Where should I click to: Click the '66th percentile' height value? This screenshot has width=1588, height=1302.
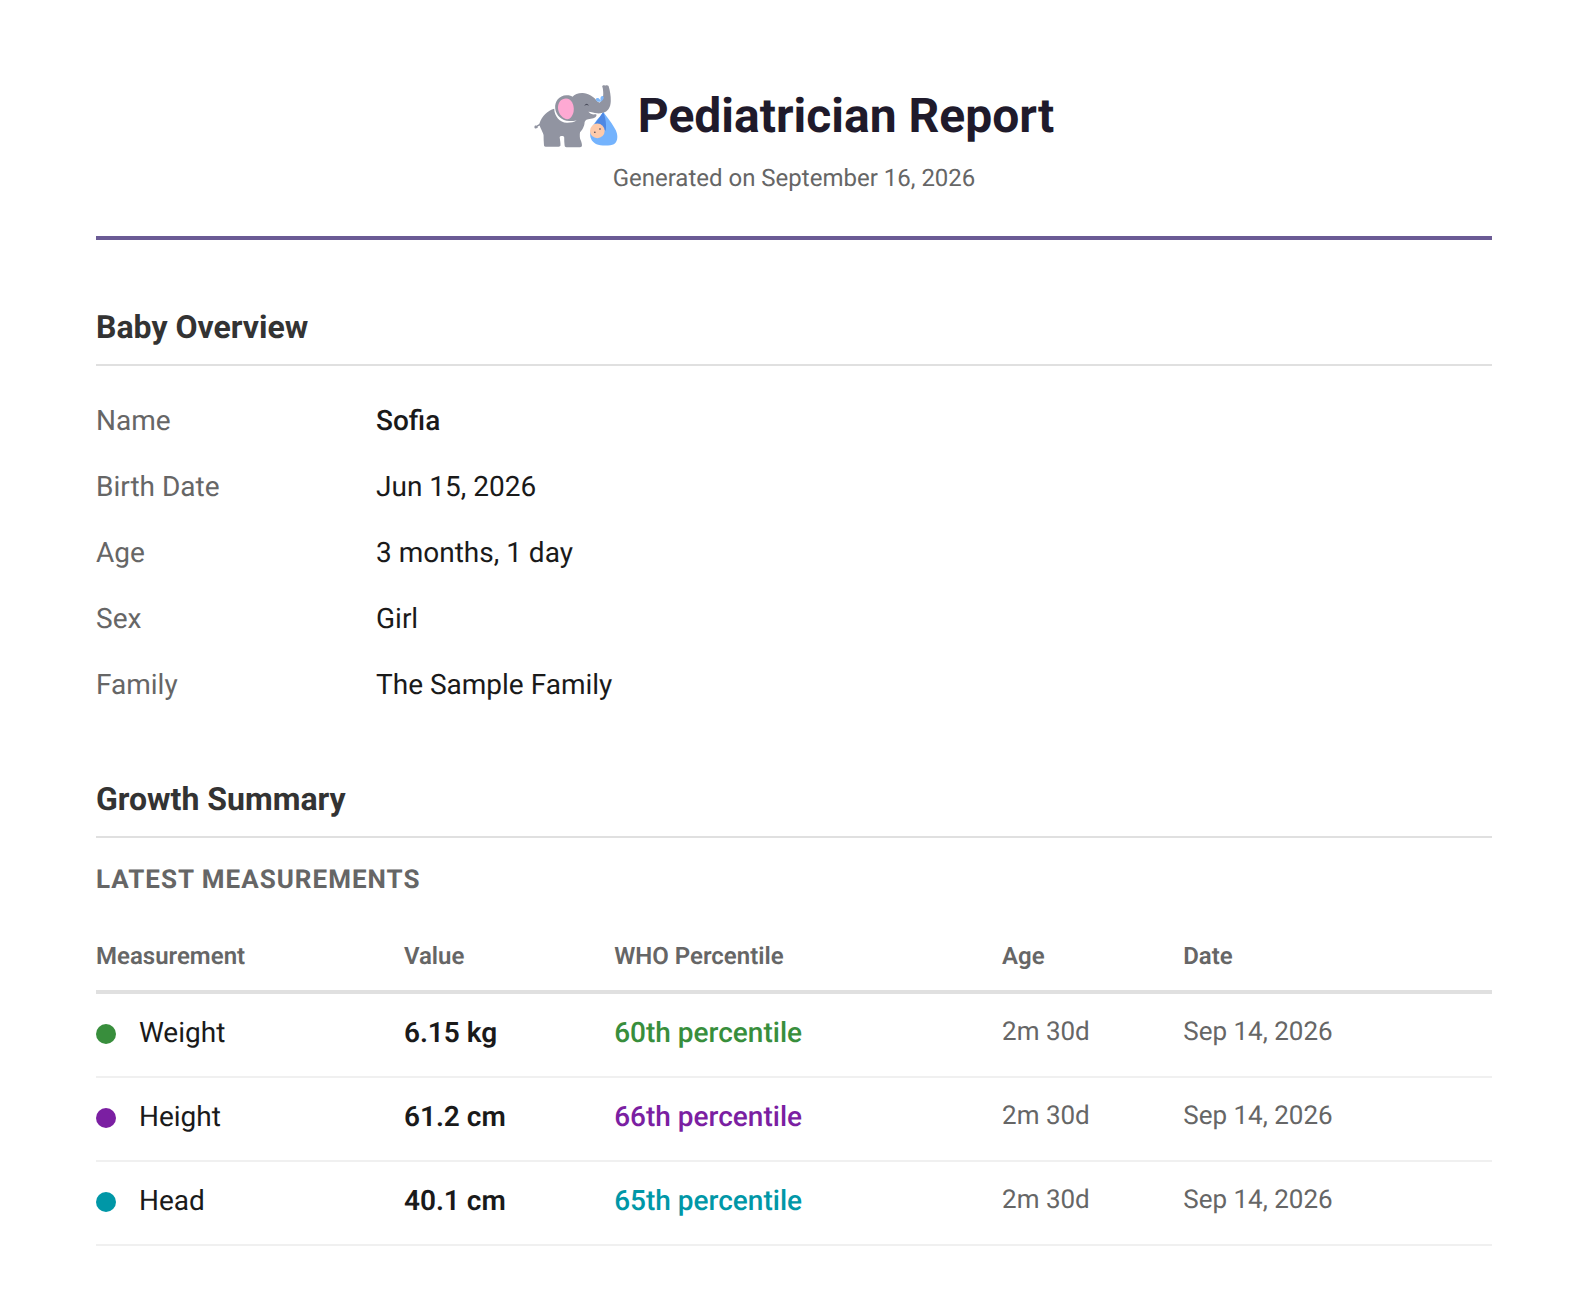pyautogui.click(x=708, y=1116)
